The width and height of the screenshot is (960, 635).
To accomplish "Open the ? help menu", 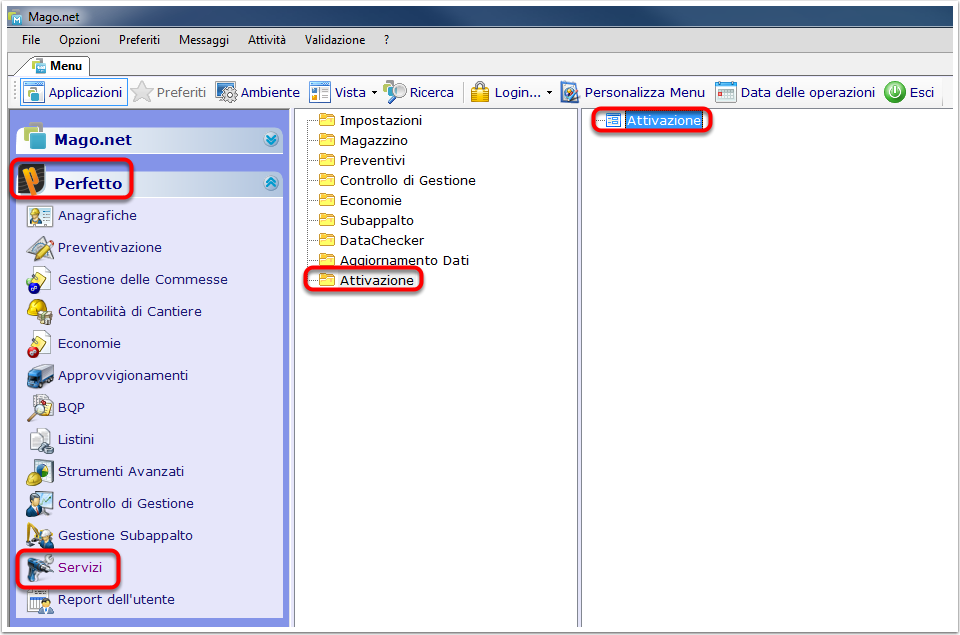I will click(386, 40).
